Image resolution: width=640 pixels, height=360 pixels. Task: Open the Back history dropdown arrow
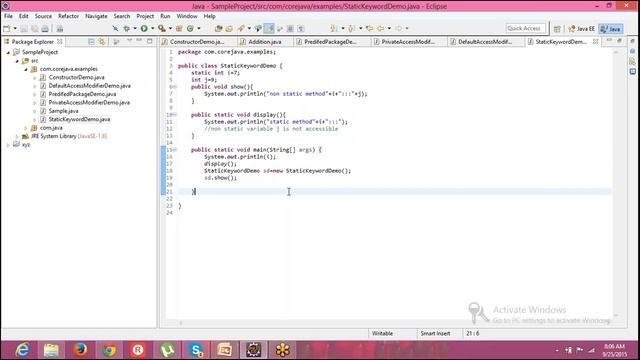pyautogui.click(x=389, y=29)
